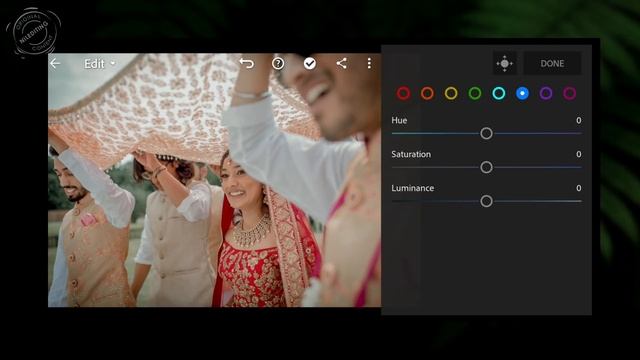640x360 pixels.
Task: Activate the targeted adjustment tool icon
Action: [x=504, y=63]
